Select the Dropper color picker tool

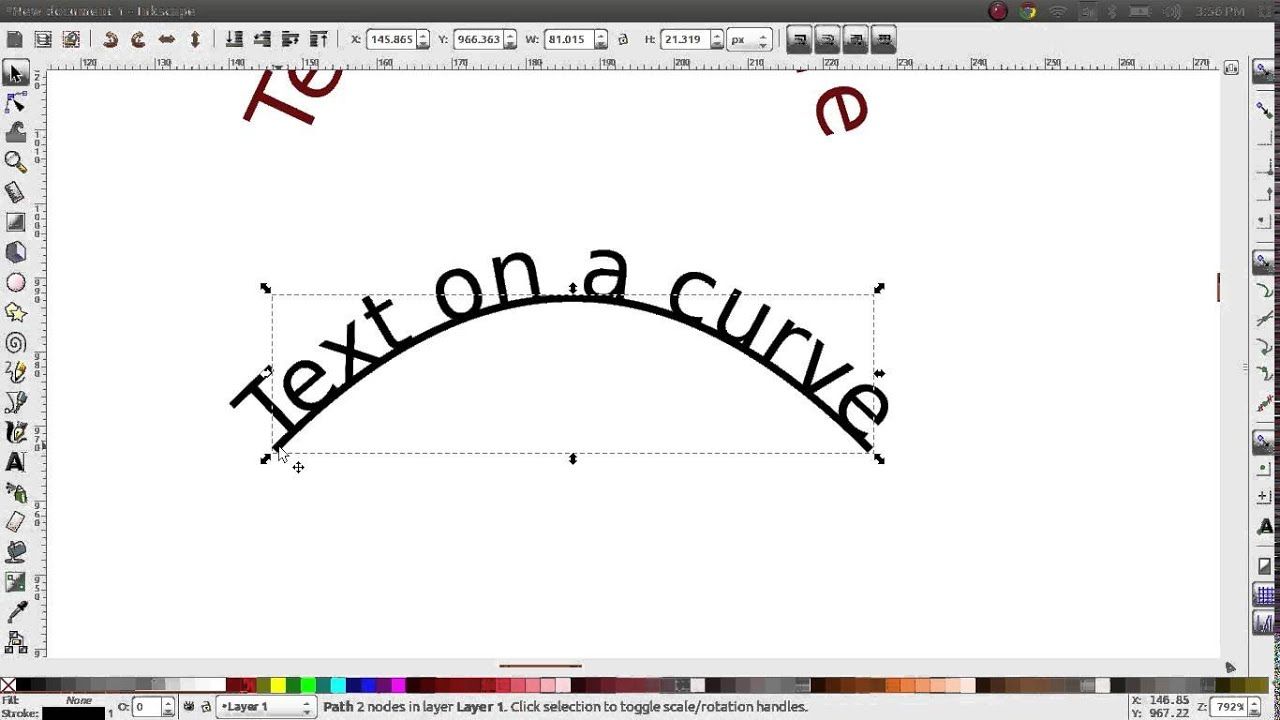tap(15, 611)
